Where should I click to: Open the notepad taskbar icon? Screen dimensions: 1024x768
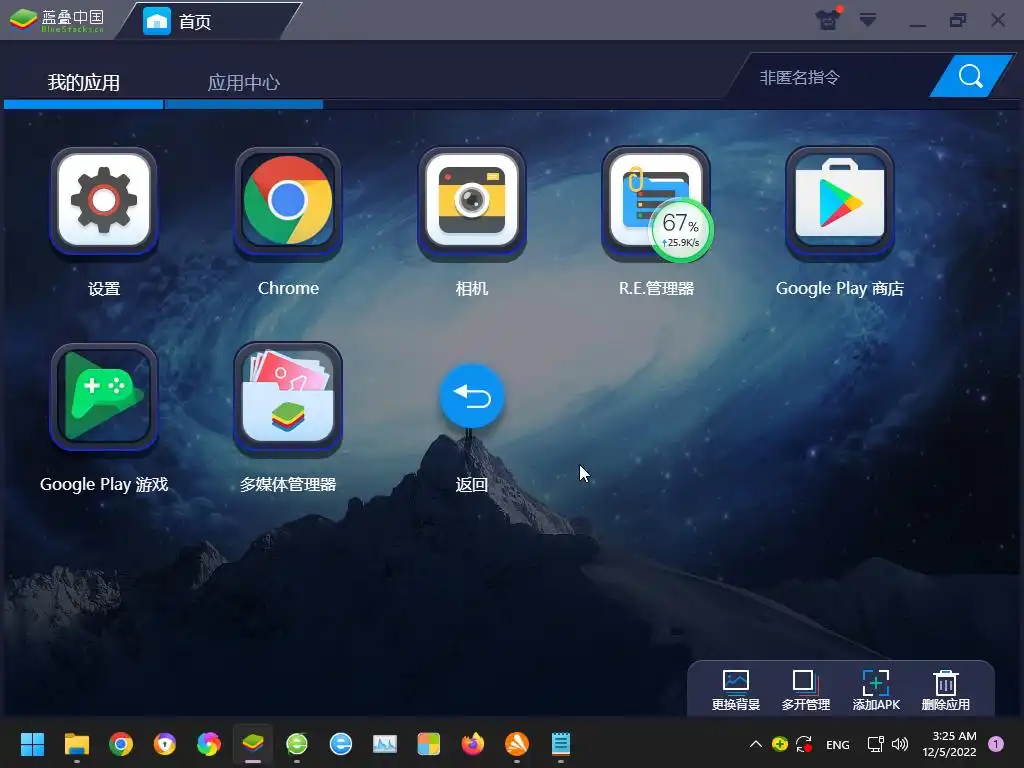click(561, 744)
